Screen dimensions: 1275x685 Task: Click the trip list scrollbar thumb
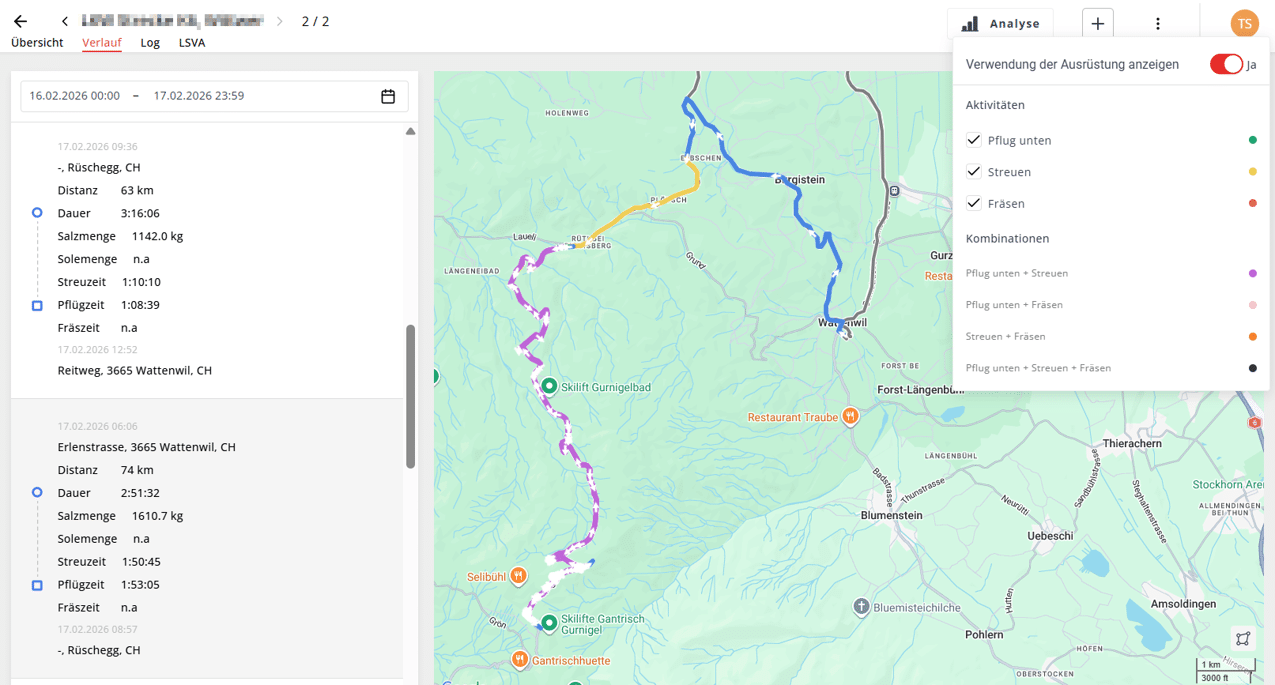[410, 396]
